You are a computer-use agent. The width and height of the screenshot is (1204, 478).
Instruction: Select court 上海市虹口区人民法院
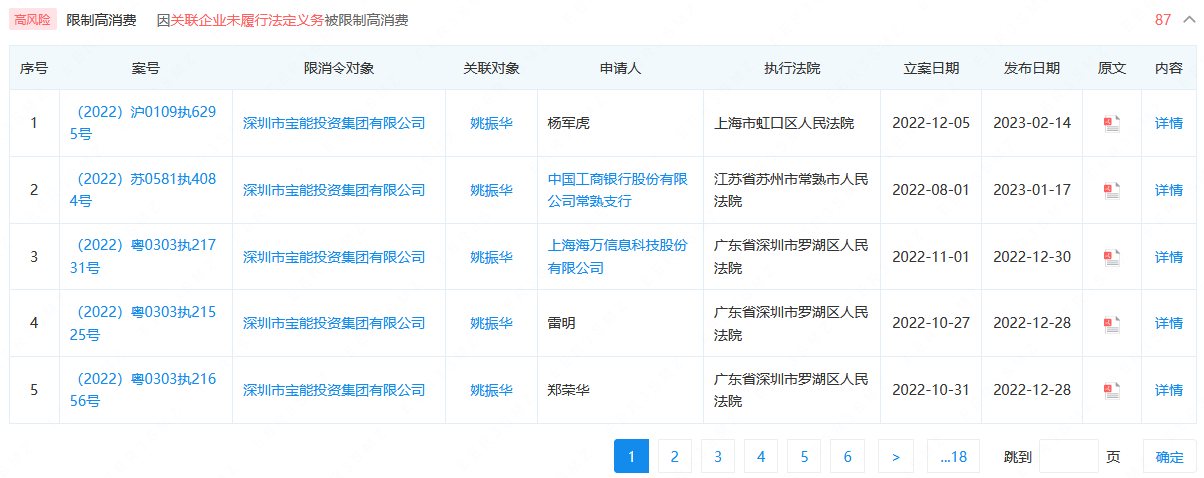coord(784,123)
